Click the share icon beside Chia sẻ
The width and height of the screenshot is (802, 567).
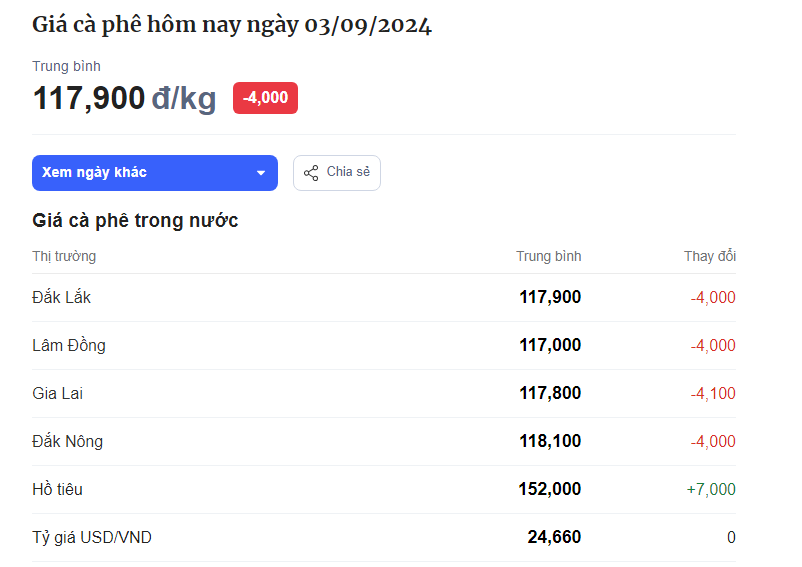point(311,173)
